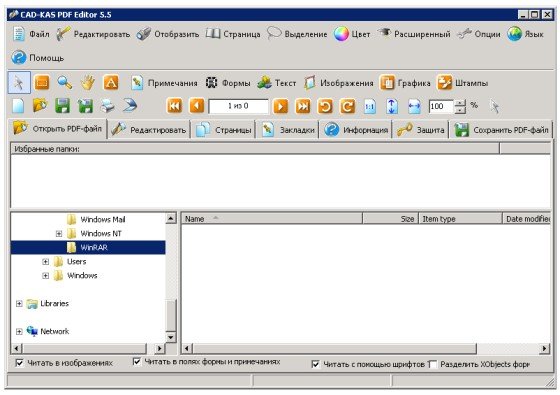Jump to the last page
Viewport: 560px width, 395px height.
pos(303,106)
